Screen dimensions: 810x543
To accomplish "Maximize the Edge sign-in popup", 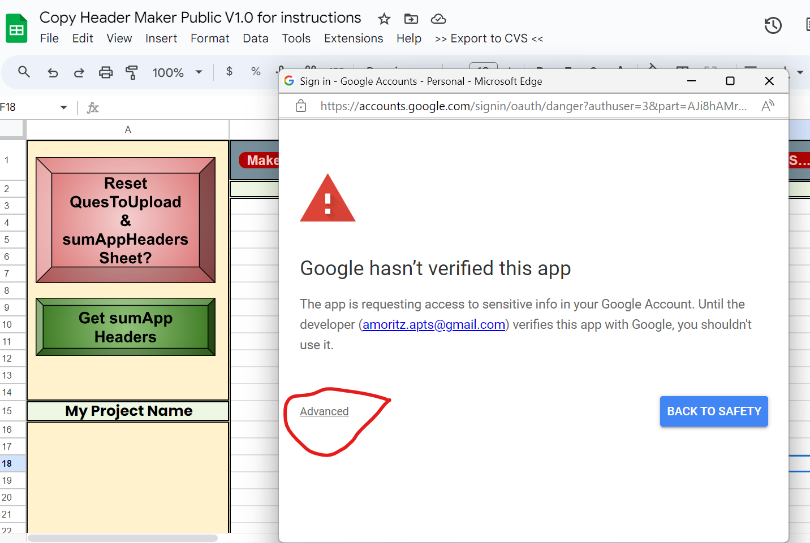I will click(730, 81).
